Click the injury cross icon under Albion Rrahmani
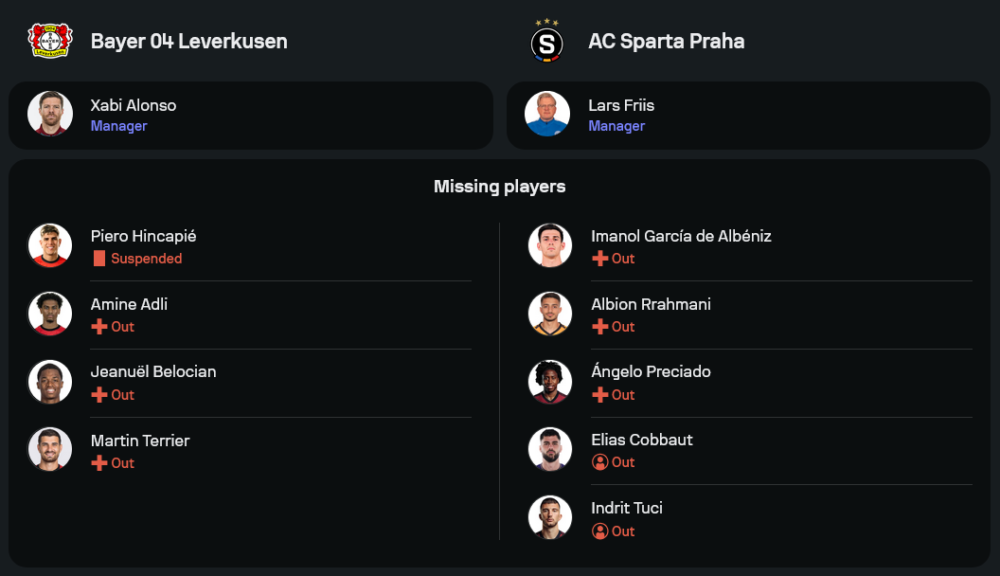1000x576 pixels. click(x=600, y=327)
